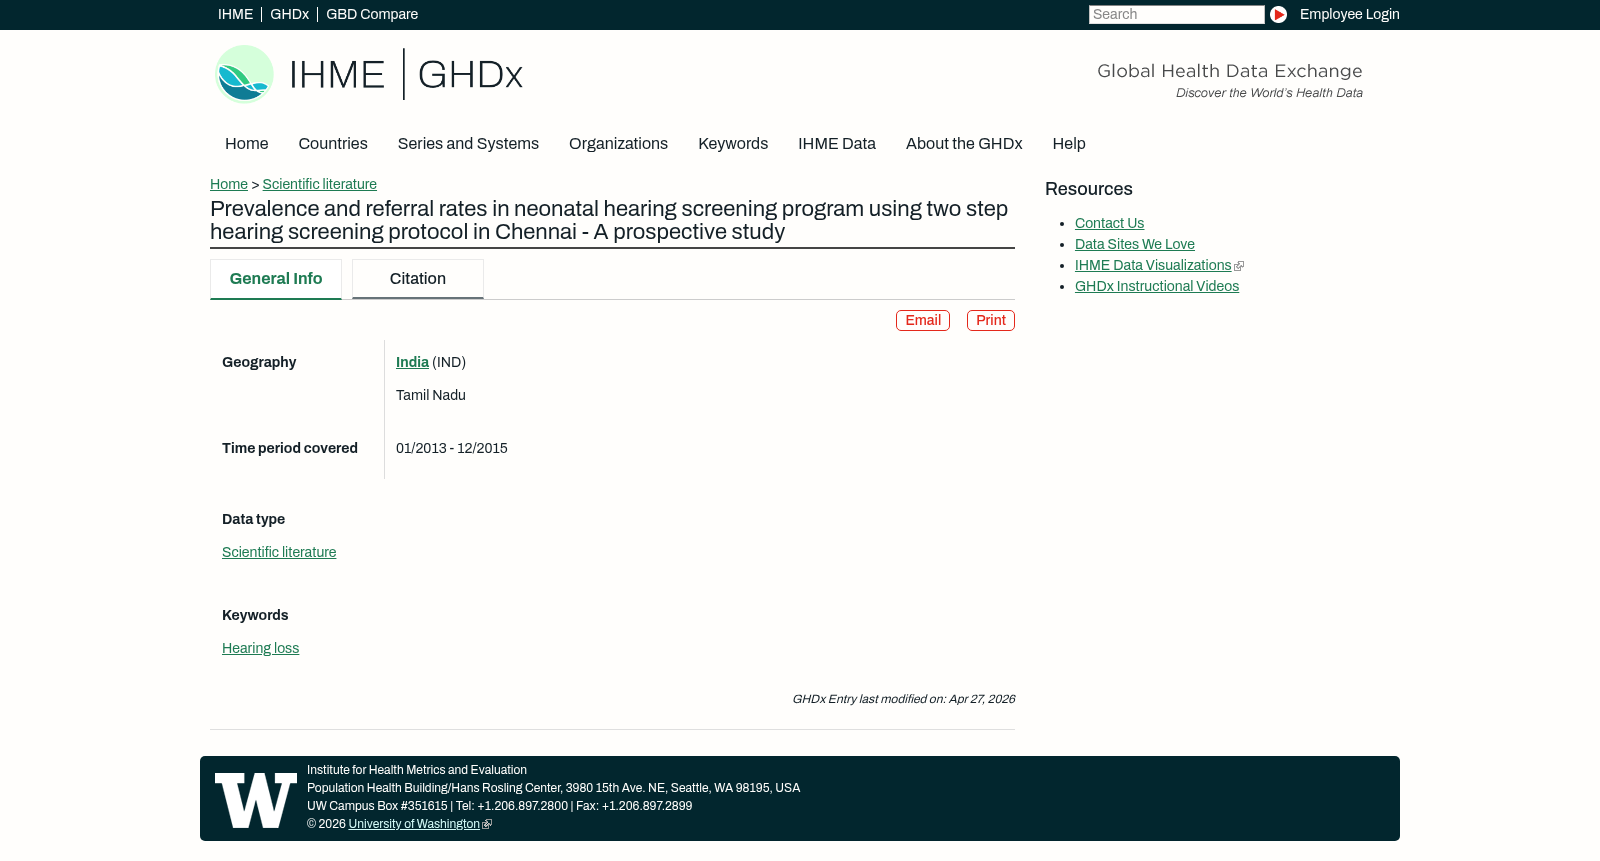Open IHME Data Visualizations link
The height and width of the screenshot is (861, 1600).
coord(1153,265)
